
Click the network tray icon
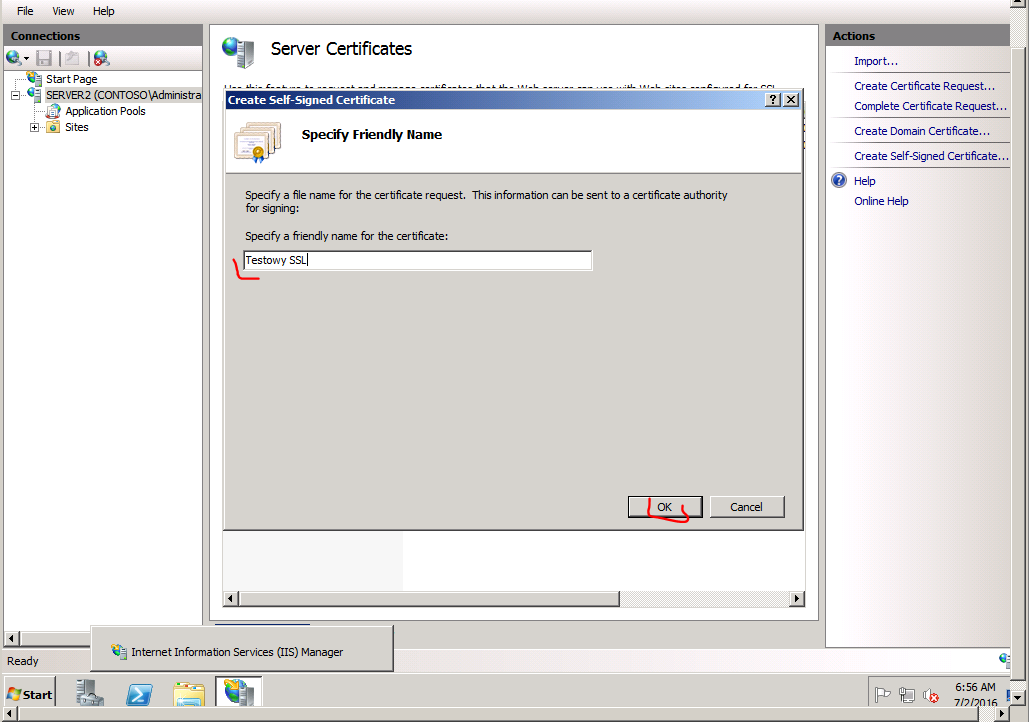pyautogui.click(x=907, y=694)
